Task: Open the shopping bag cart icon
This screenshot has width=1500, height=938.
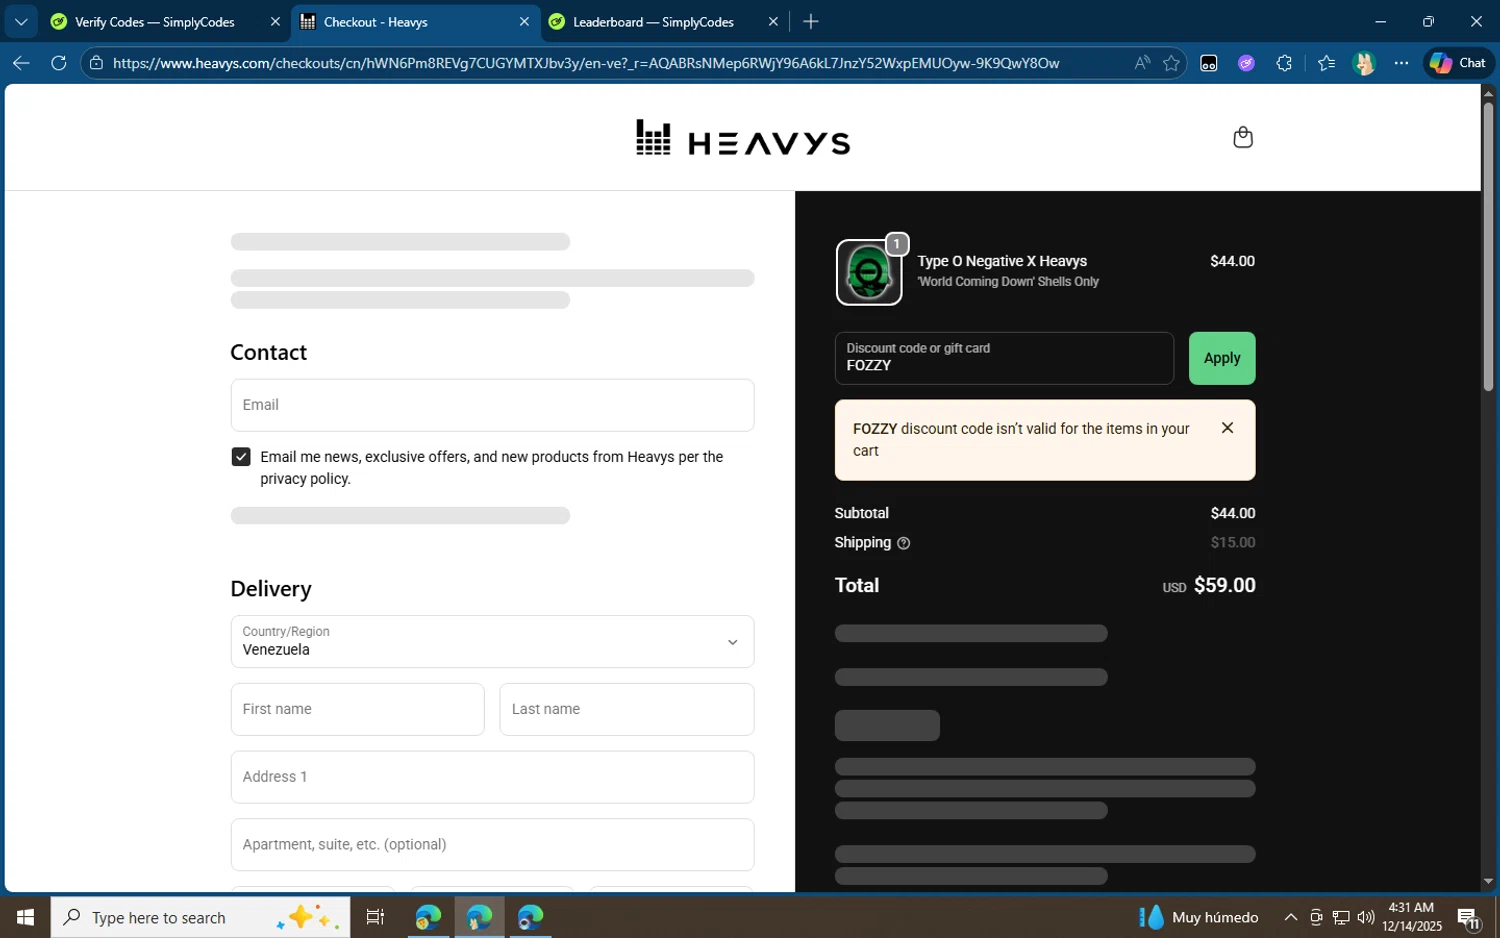Action: [1243, 137]
